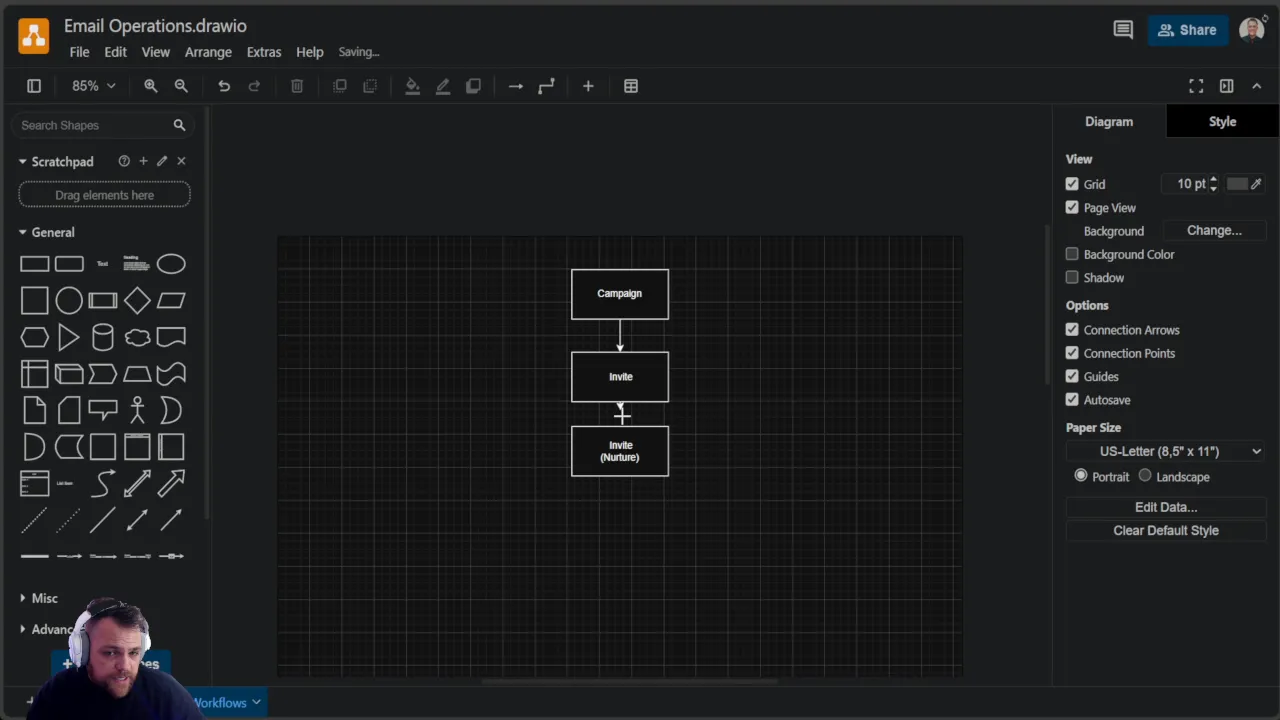1280x720 pixels.
Task: Select the Landscape radio button
Action: (x=1145, y=476)
